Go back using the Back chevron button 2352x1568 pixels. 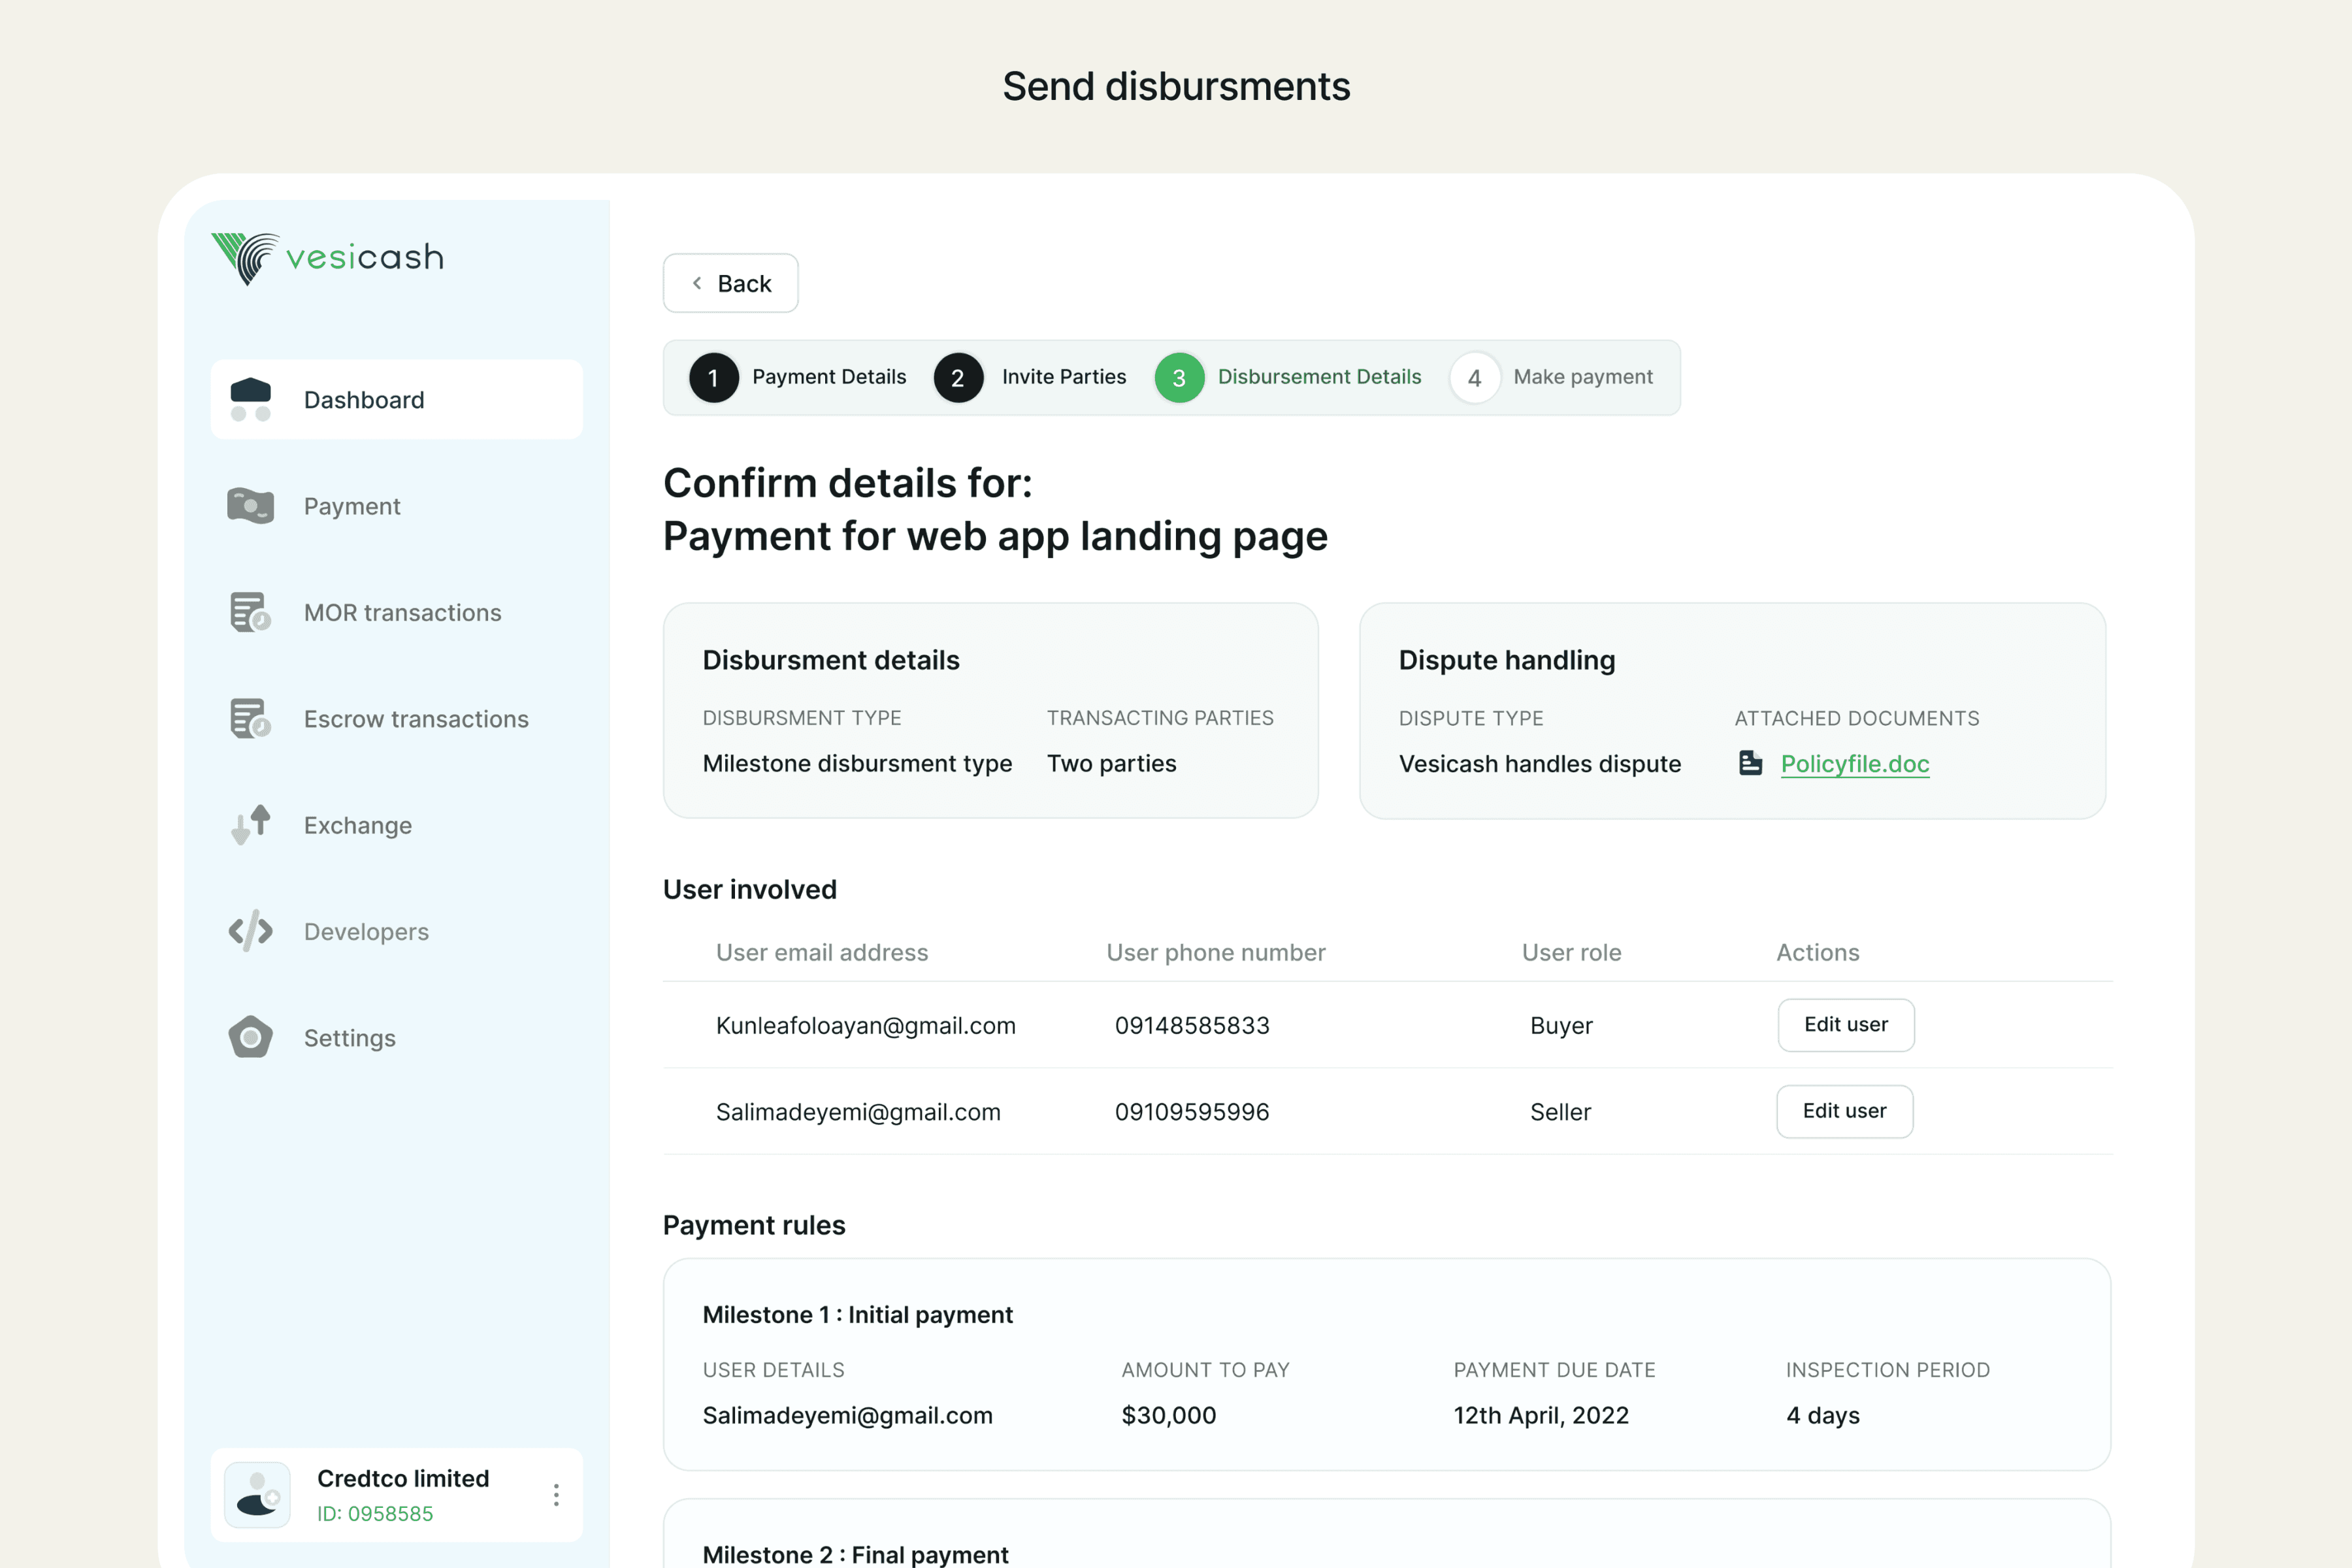730,283
